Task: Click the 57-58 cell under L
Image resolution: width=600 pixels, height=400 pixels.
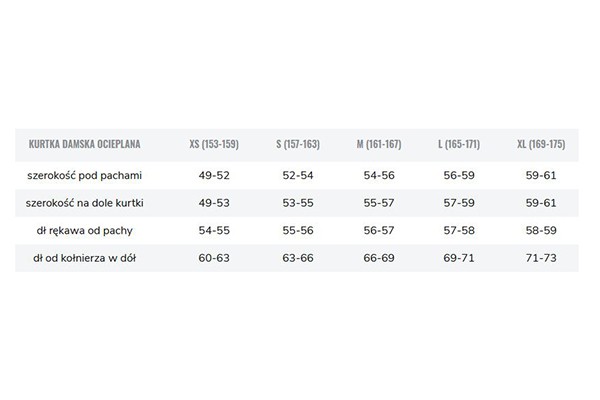Action: [459, 230]
